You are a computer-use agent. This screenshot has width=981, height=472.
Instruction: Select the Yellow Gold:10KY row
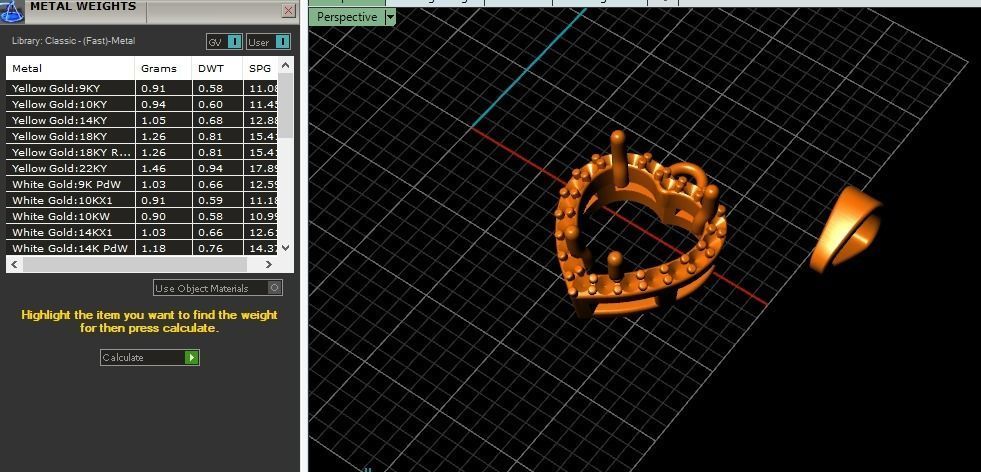[141, 104]
